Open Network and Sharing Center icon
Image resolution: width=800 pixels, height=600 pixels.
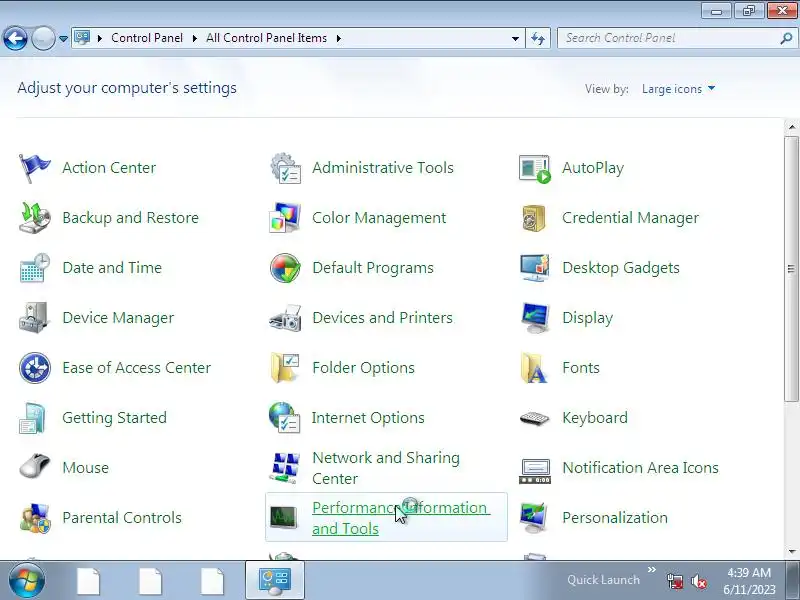(285, 468)
